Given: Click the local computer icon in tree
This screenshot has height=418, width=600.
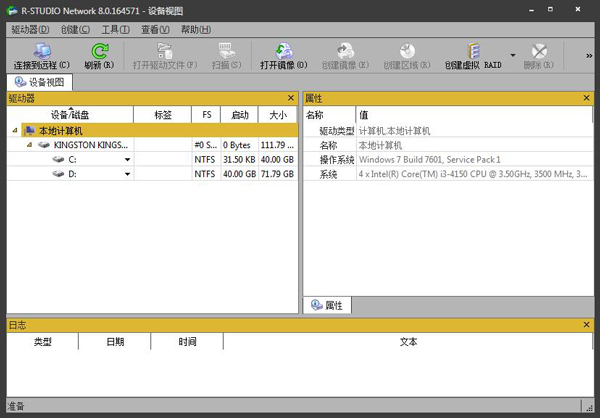Looking at the screenshot, I should click(x=29, y=131).
